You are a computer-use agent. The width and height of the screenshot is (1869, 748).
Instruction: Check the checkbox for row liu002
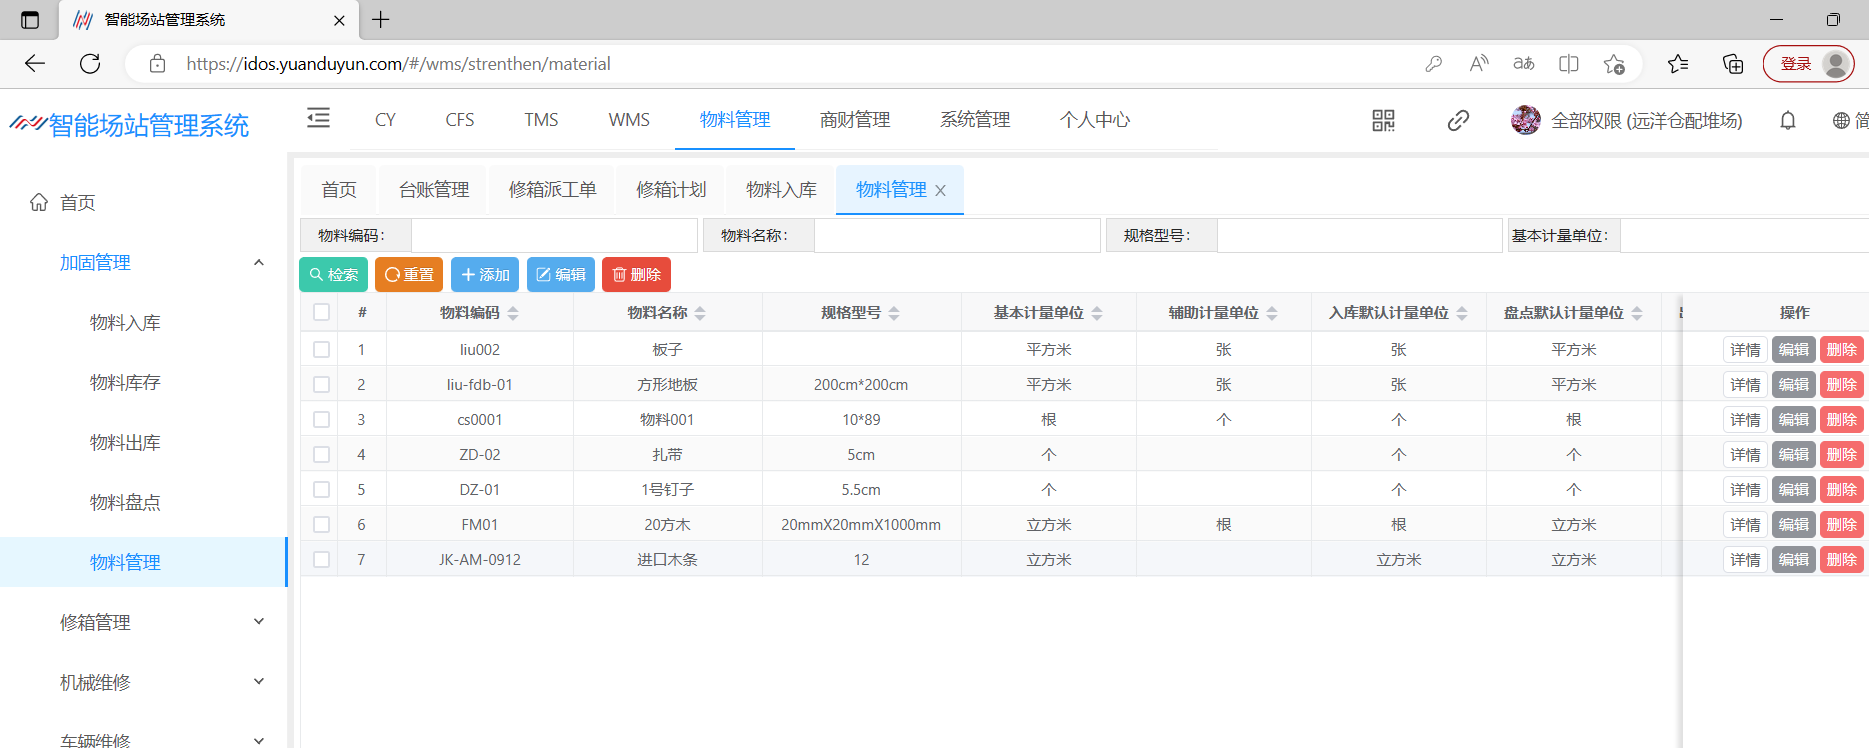[x=321, y=349]
